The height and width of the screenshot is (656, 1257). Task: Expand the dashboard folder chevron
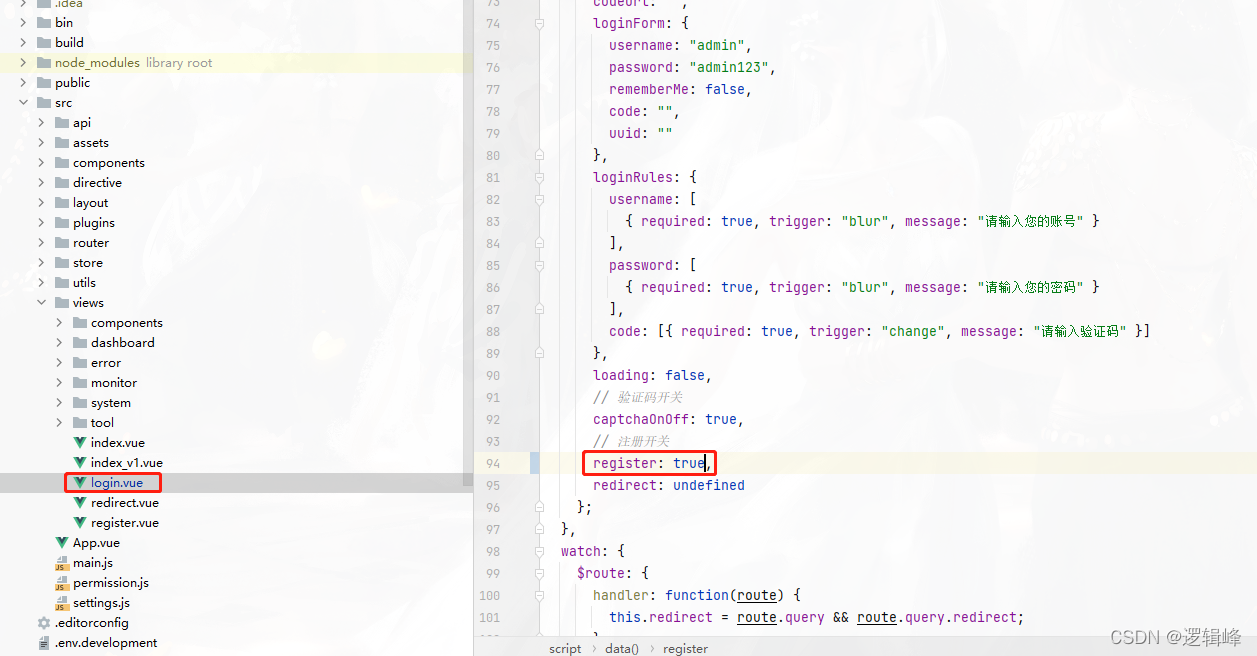coord(59,342)
